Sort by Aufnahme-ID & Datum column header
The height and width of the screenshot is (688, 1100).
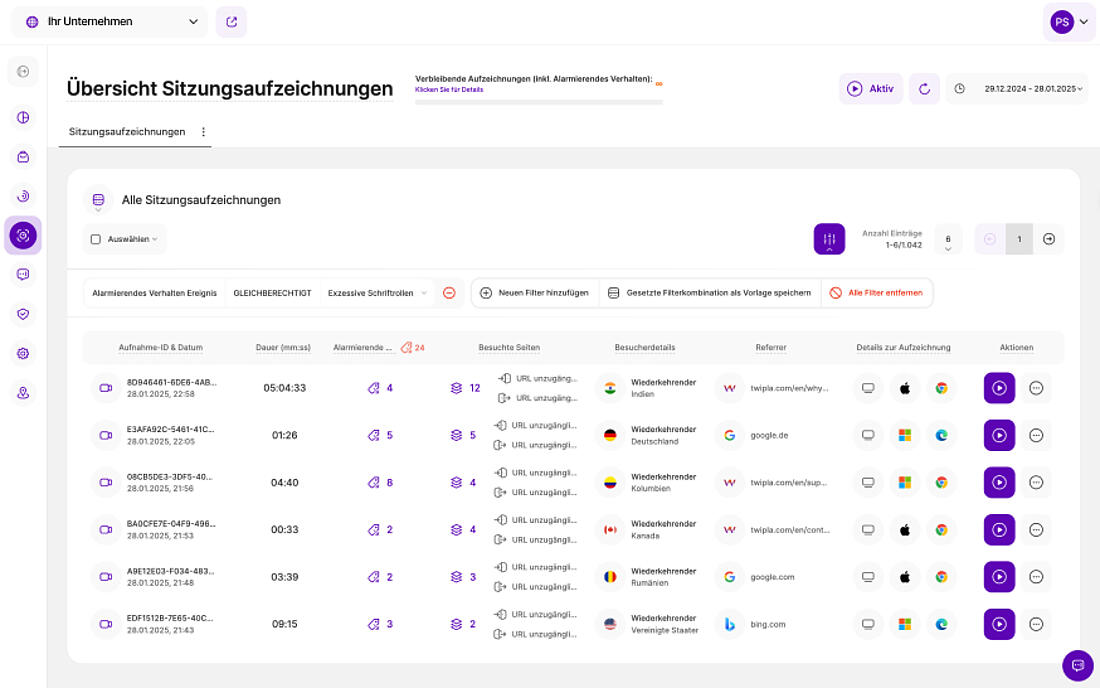tap(161, 348)
